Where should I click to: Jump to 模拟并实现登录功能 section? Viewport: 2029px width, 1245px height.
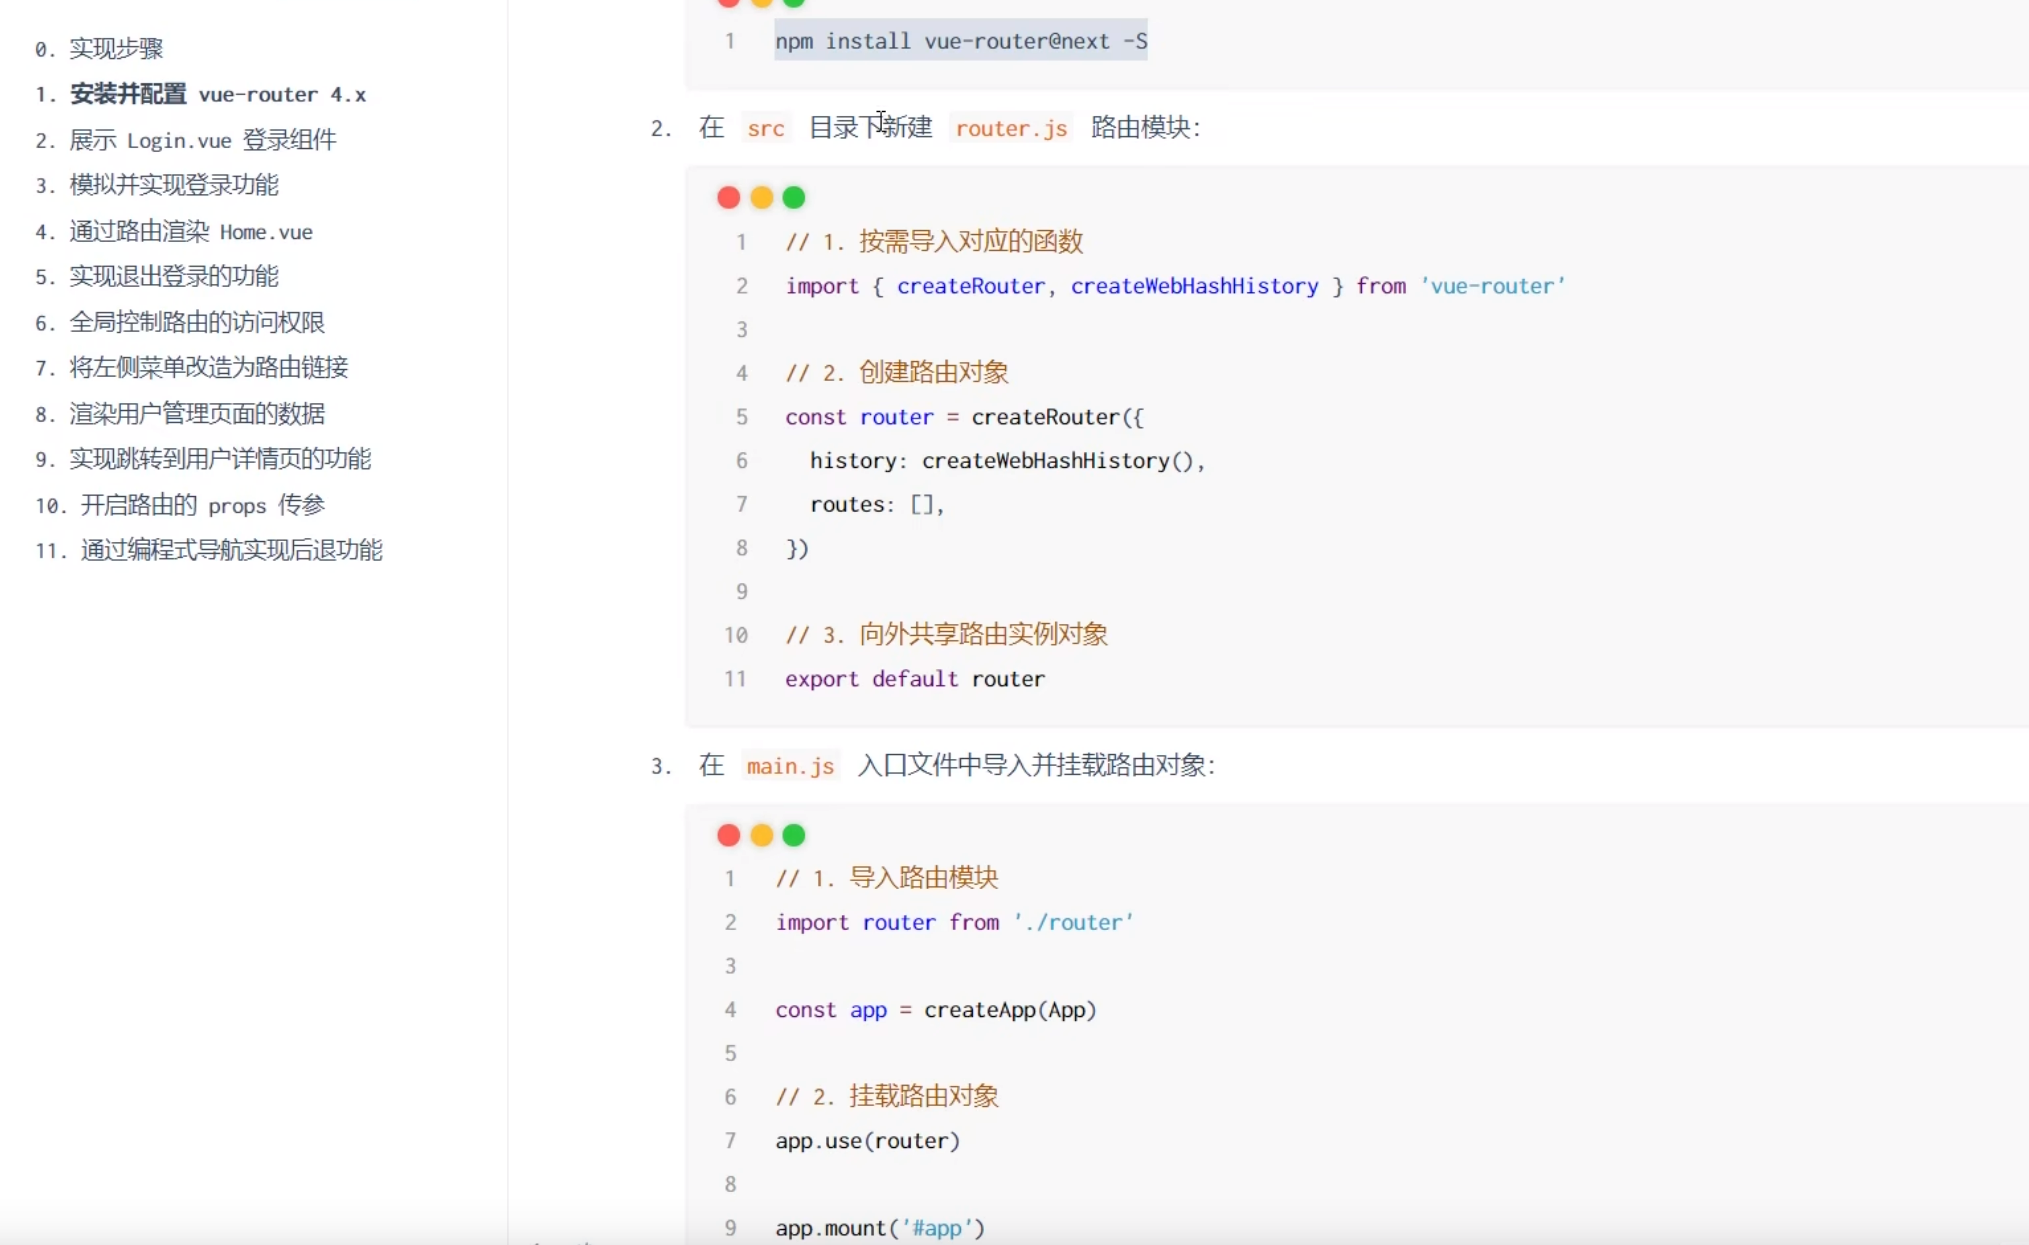pyautogui.click(x=173, y=185)
